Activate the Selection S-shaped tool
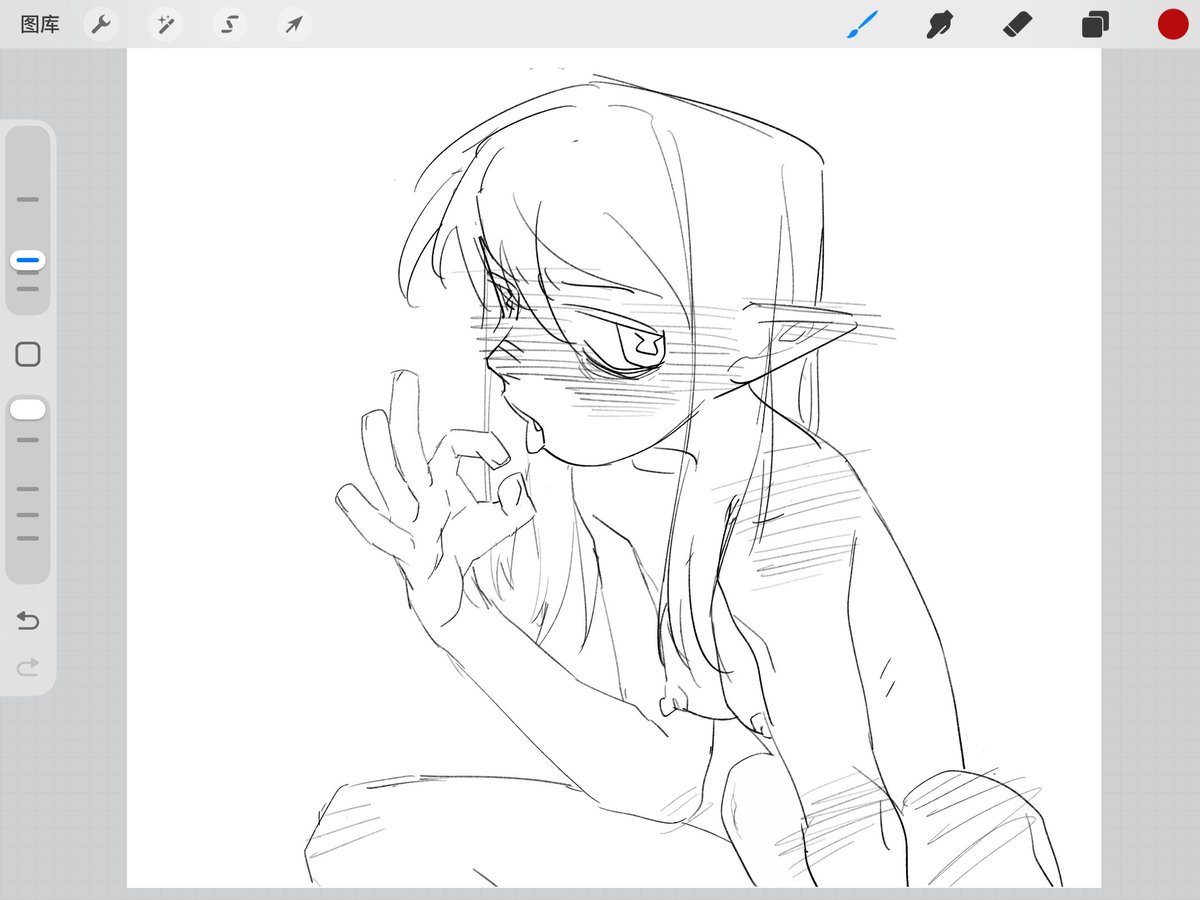The width and height of the screenshot is (1200, 900). point(229,24)
